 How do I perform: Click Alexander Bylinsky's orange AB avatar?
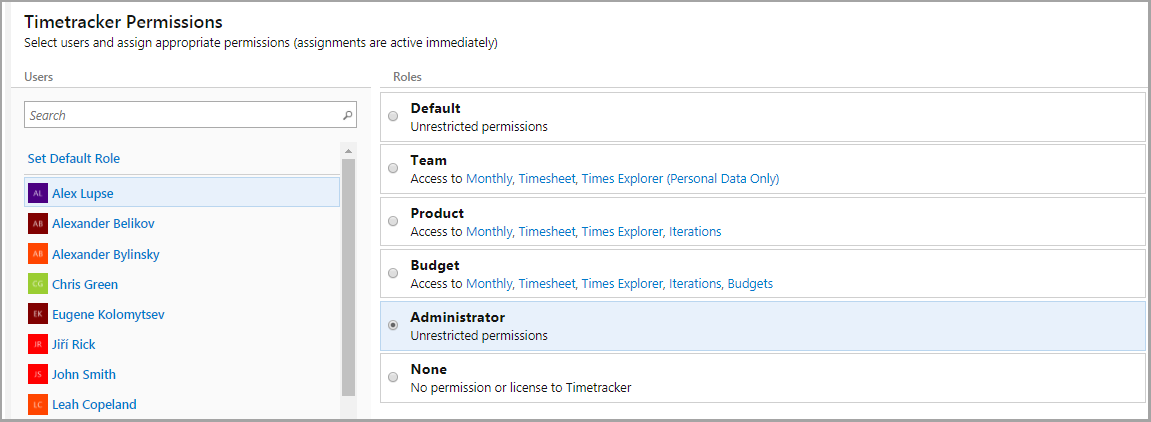pos(38,254)
